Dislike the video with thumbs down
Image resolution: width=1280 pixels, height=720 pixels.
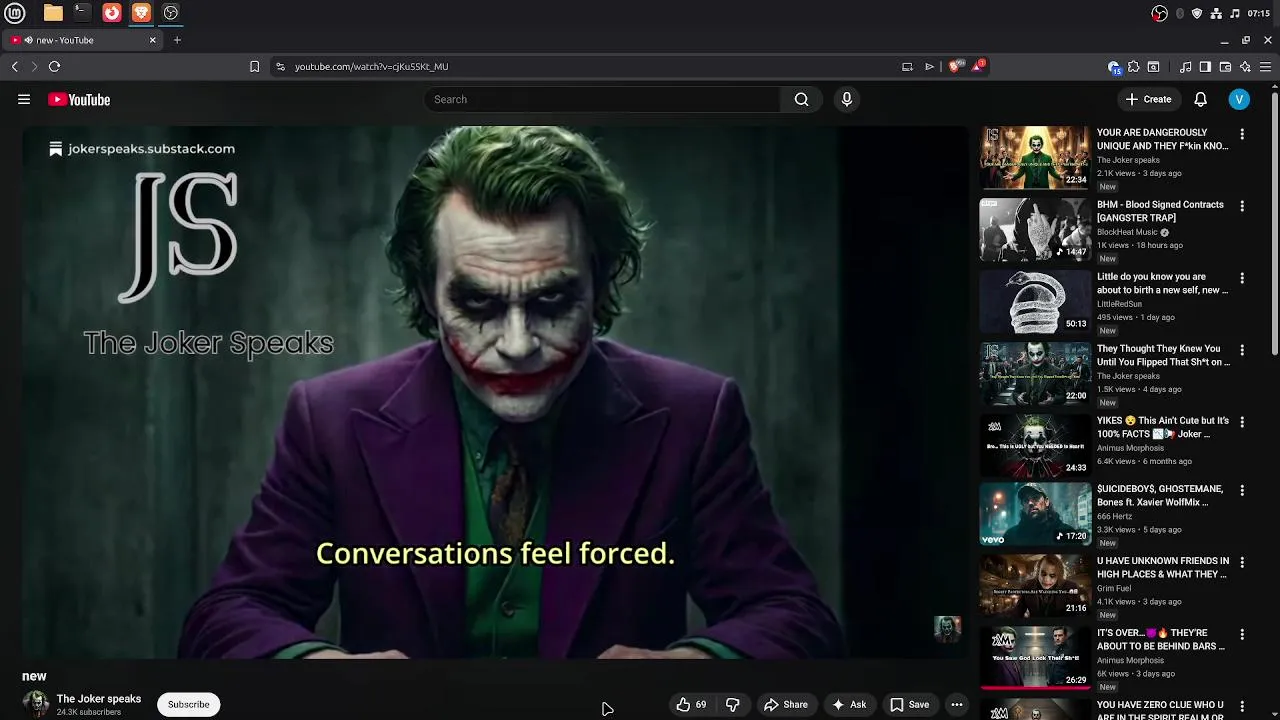[733, 705]
